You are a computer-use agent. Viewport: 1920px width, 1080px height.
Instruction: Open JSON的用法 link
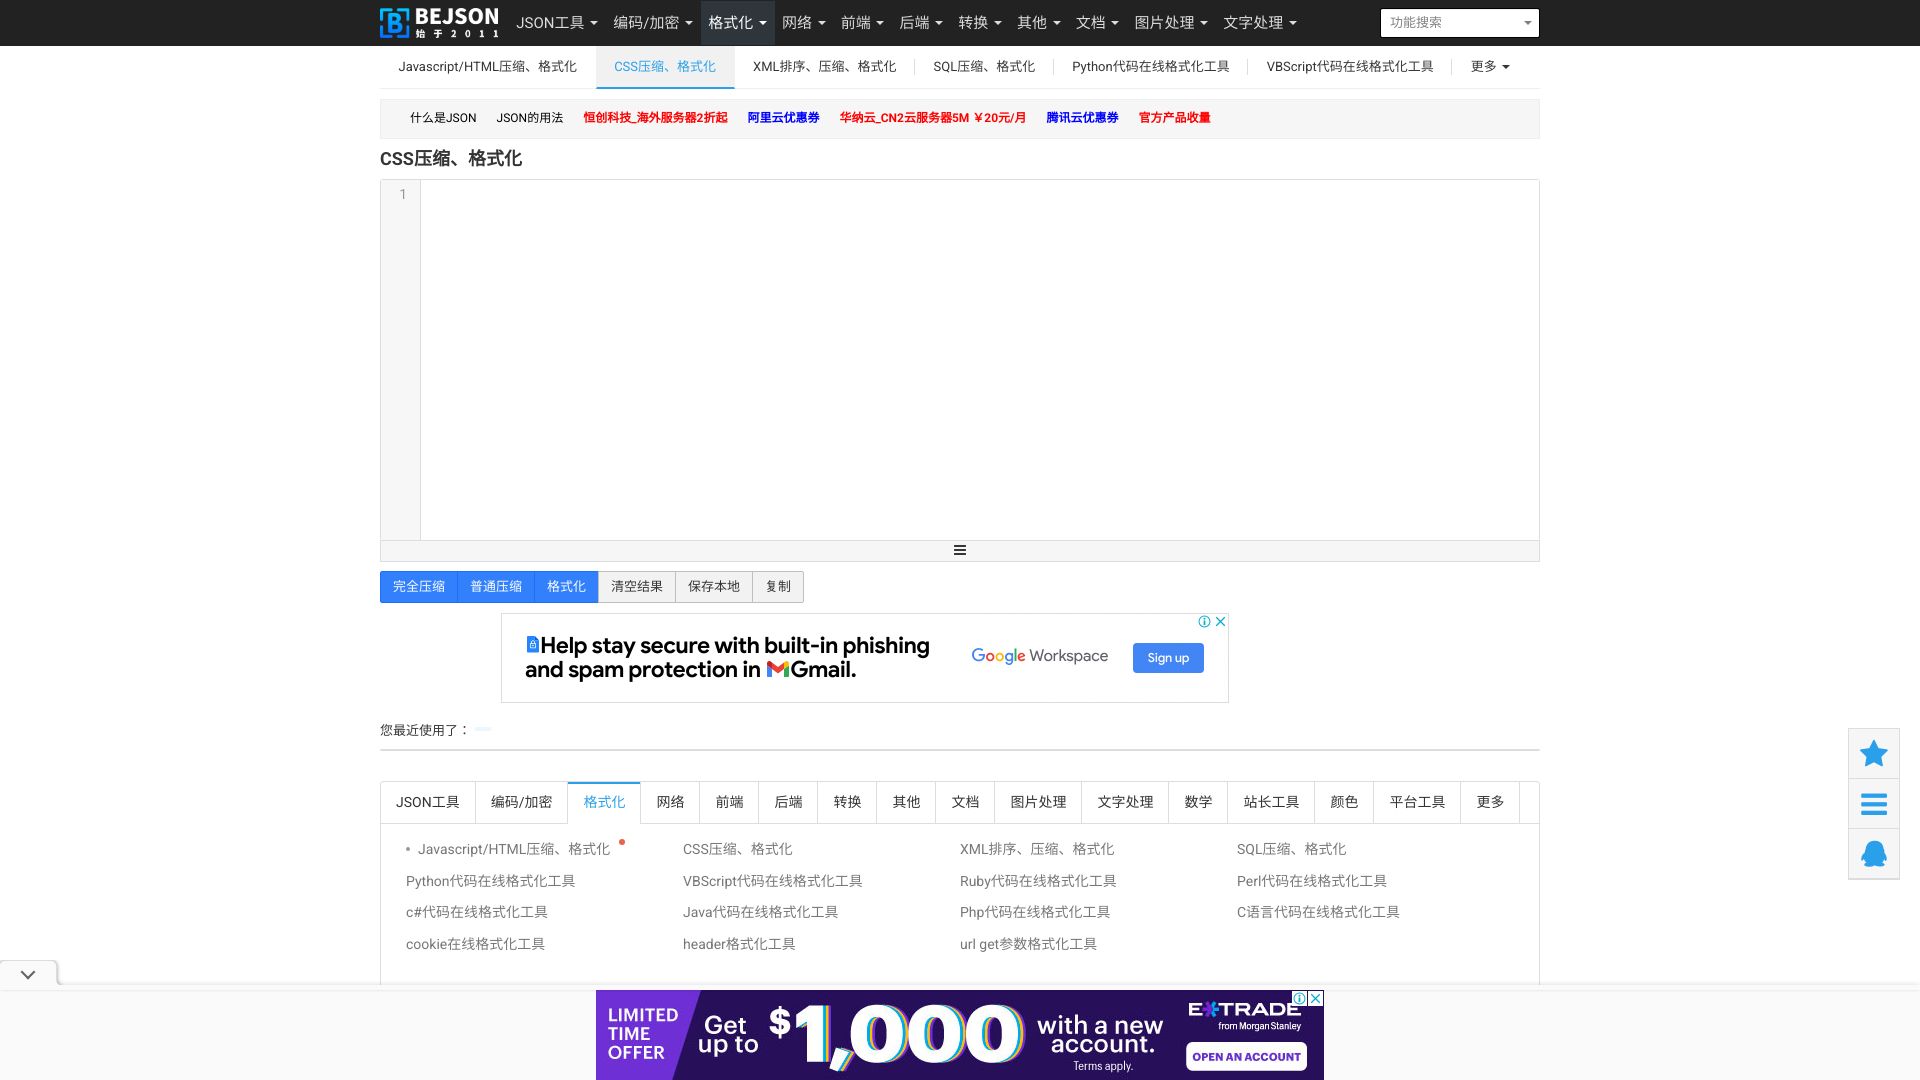pos(529,117)
